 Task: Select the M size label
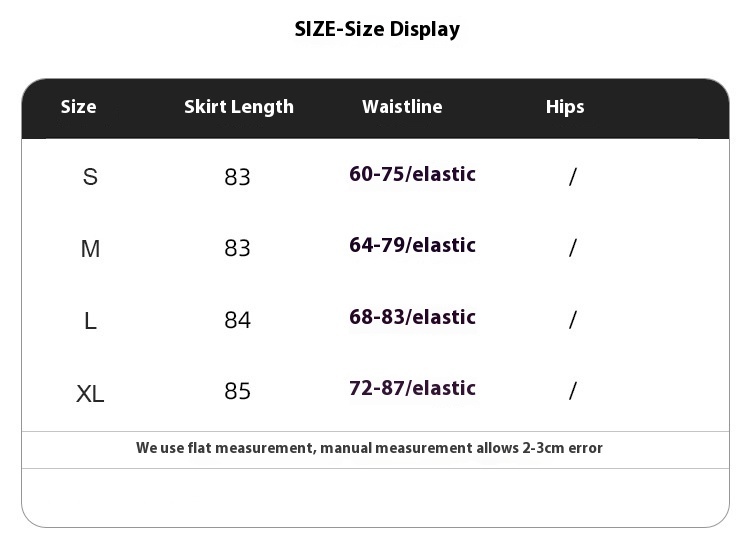(x=90, y=249)
